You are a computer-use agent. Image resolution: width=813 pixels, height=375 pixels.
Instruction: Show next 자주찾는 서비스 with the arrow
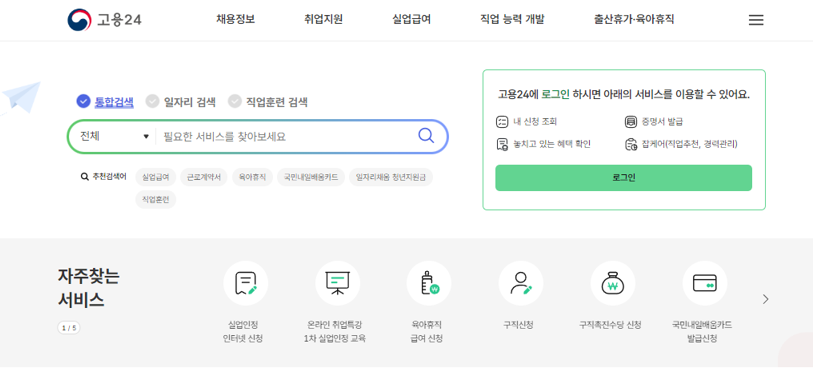(x=766, y=299)
